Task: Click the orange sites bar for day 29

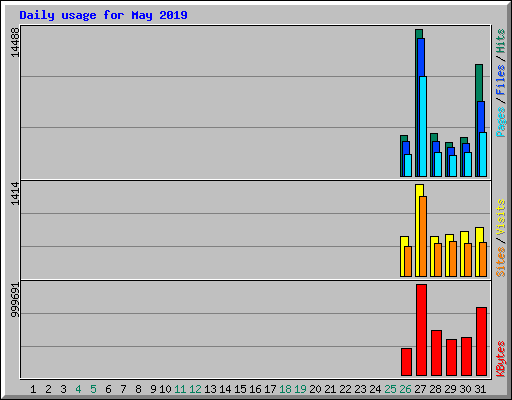Action: [453, 259]
